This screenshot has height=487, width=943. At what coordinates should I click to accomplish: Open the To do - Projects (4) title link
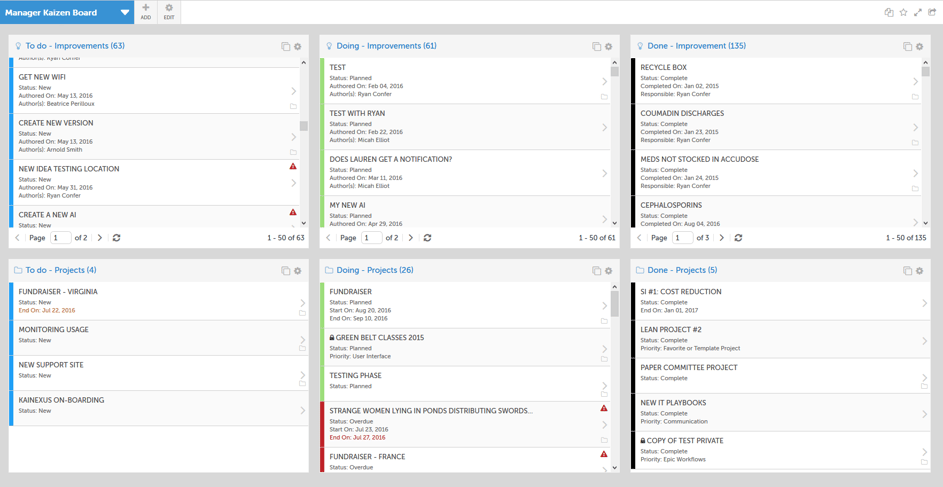coord(61,270)
